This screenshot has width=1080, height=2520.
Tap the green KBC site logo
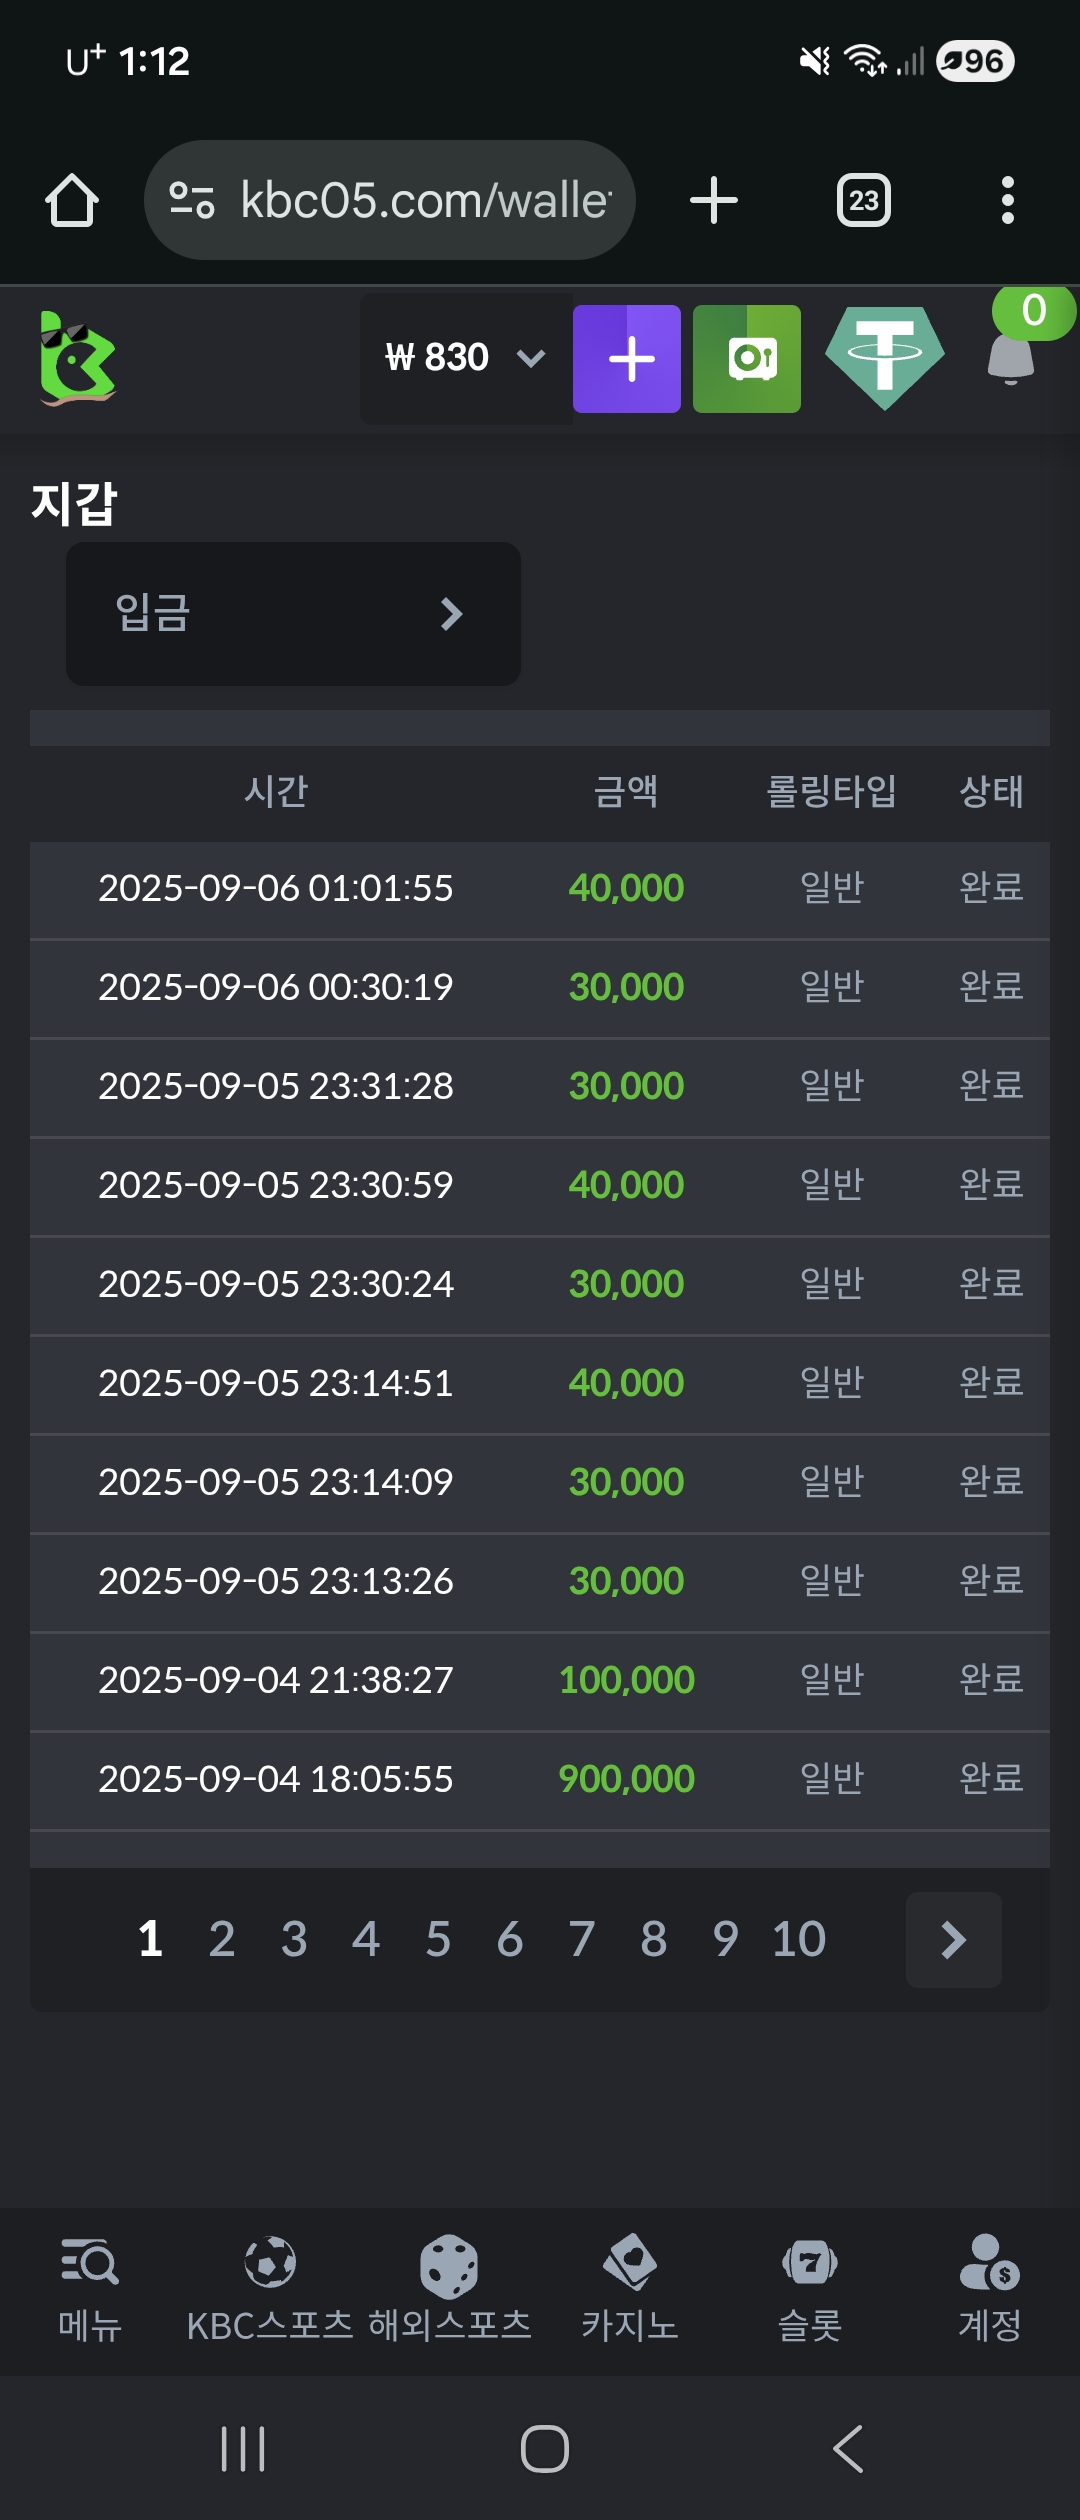pyautogui.click(x=77, y=359)
